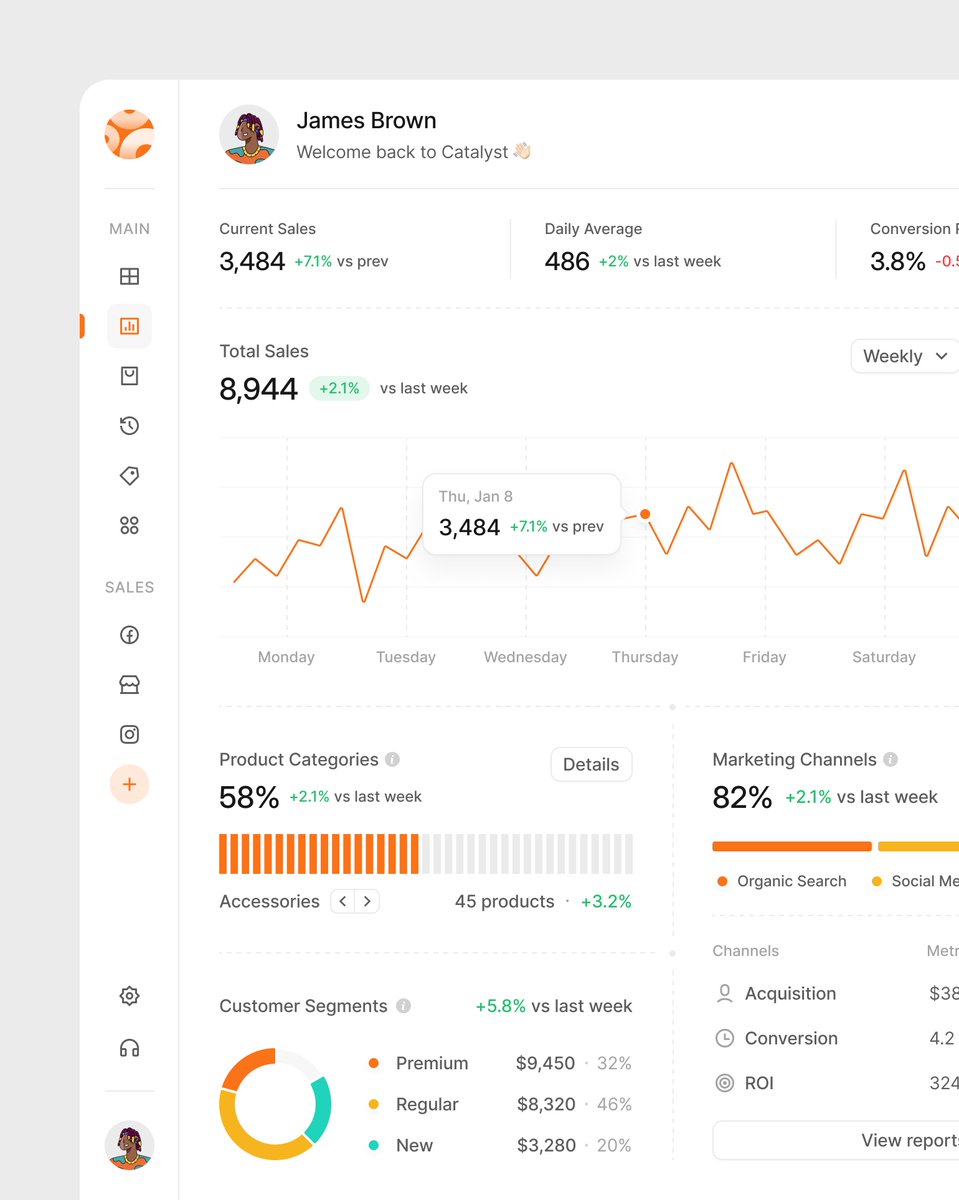Click the Total Sales 8,944 value
Image resolution: width=959 pixels, height=1200 pixels.
coord(258,389)
